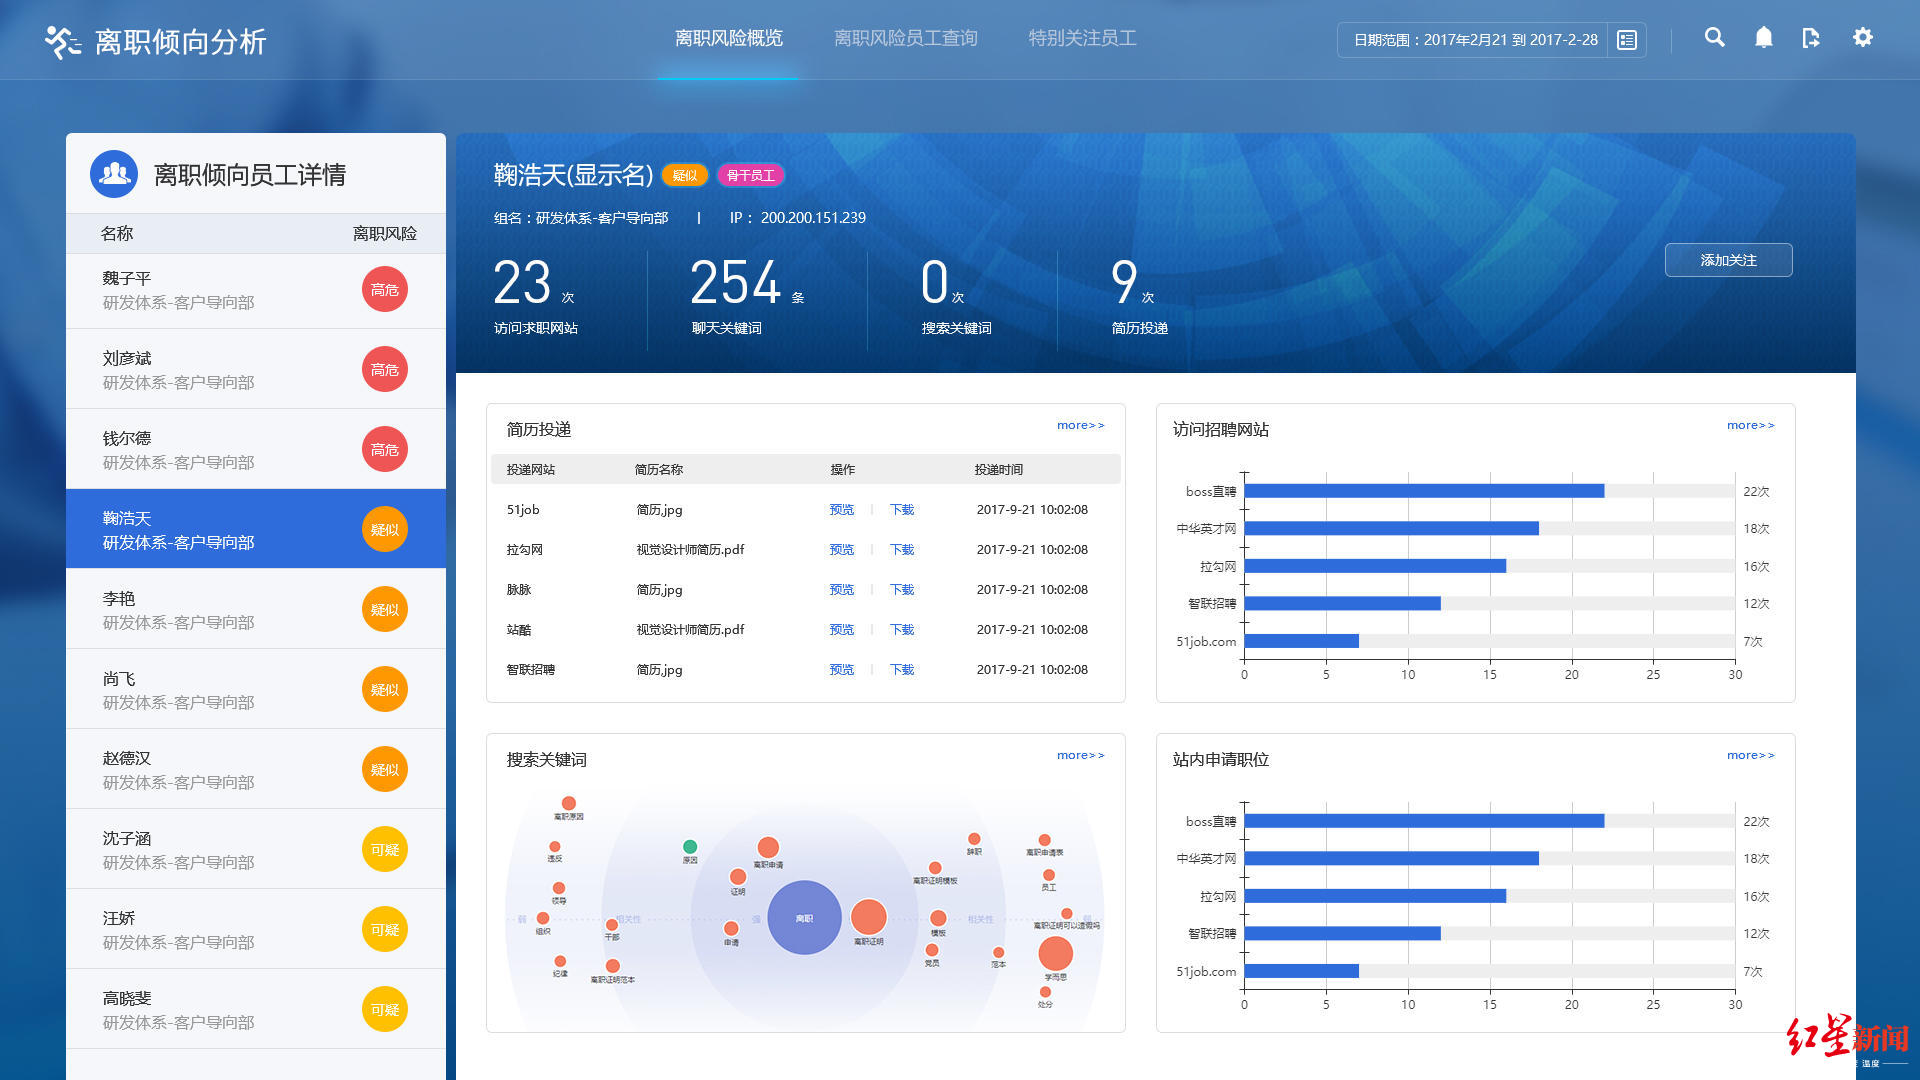Click the central 离职 keyword bubble
The image size is (1920, 1080).
click(804, 918)
